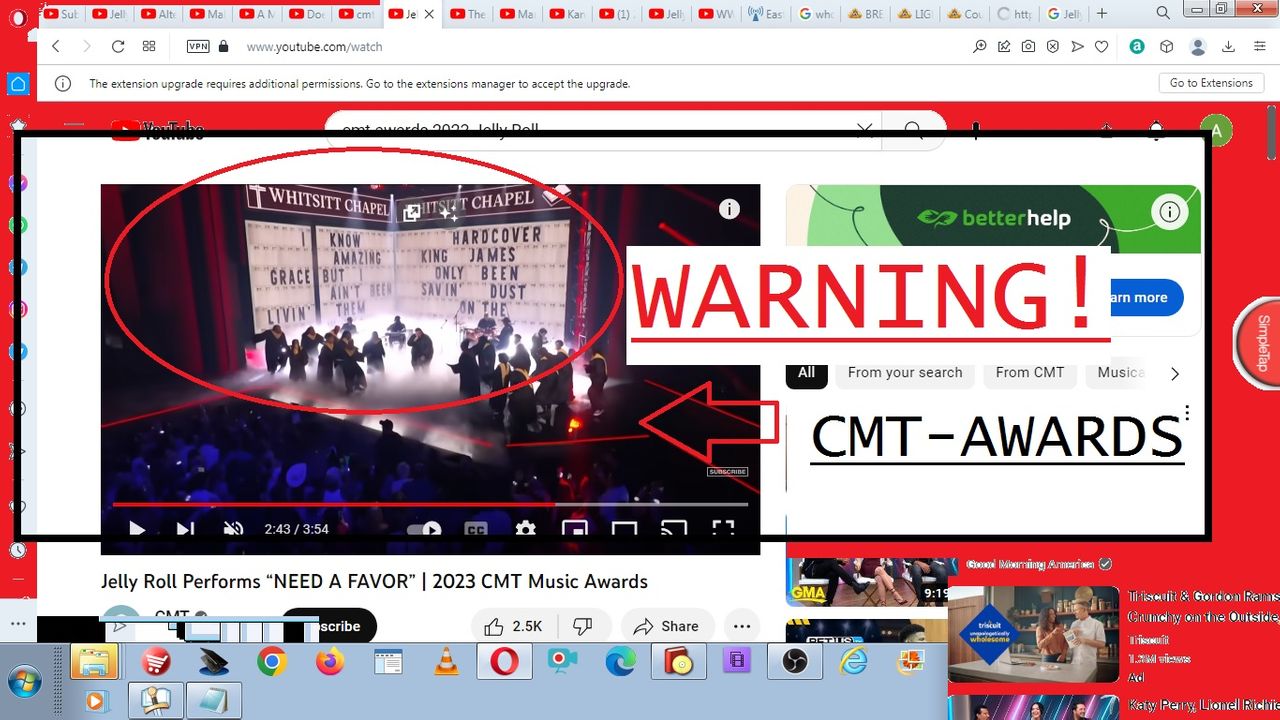Viewport: 1280px width, 720px height.
Task: Cast the video to a device
Action: point(674,529)
